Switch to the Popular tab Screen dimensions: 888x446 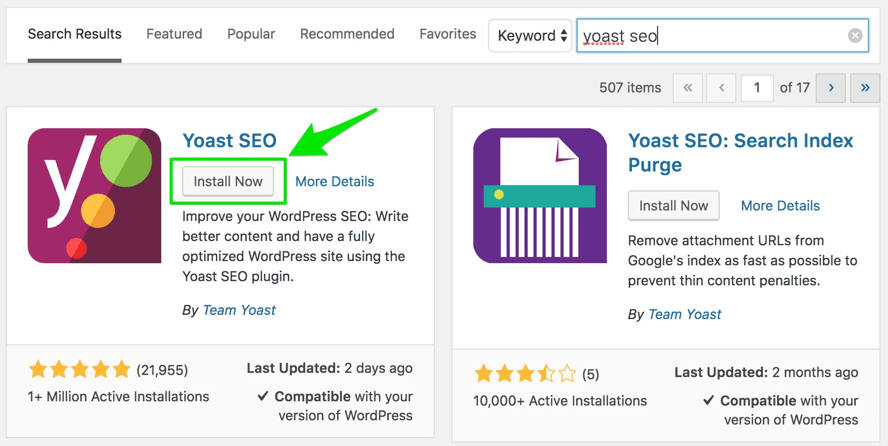tap(251, 34)
